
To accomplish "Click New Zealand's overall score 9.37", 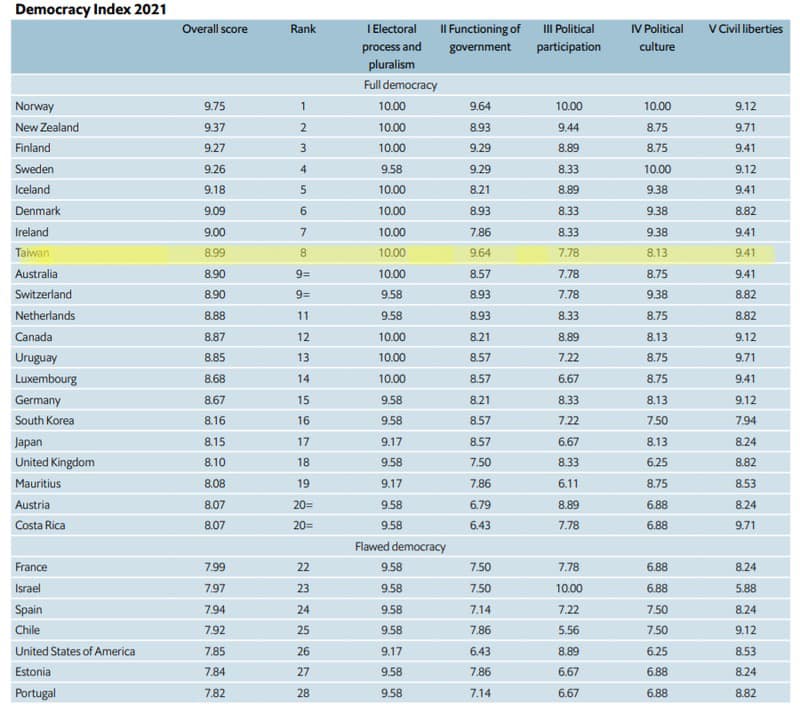I will 215,128.
